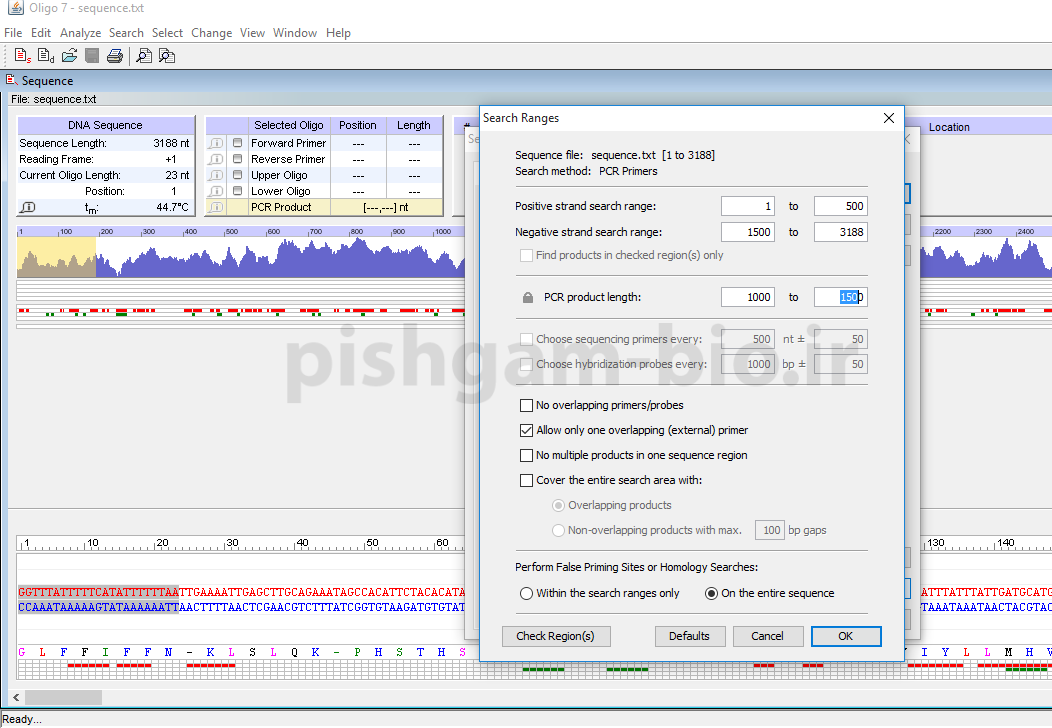1052x728 pixels.
Task: Click the second magnifier search toolbar icon
Action: tap(167, 56)
